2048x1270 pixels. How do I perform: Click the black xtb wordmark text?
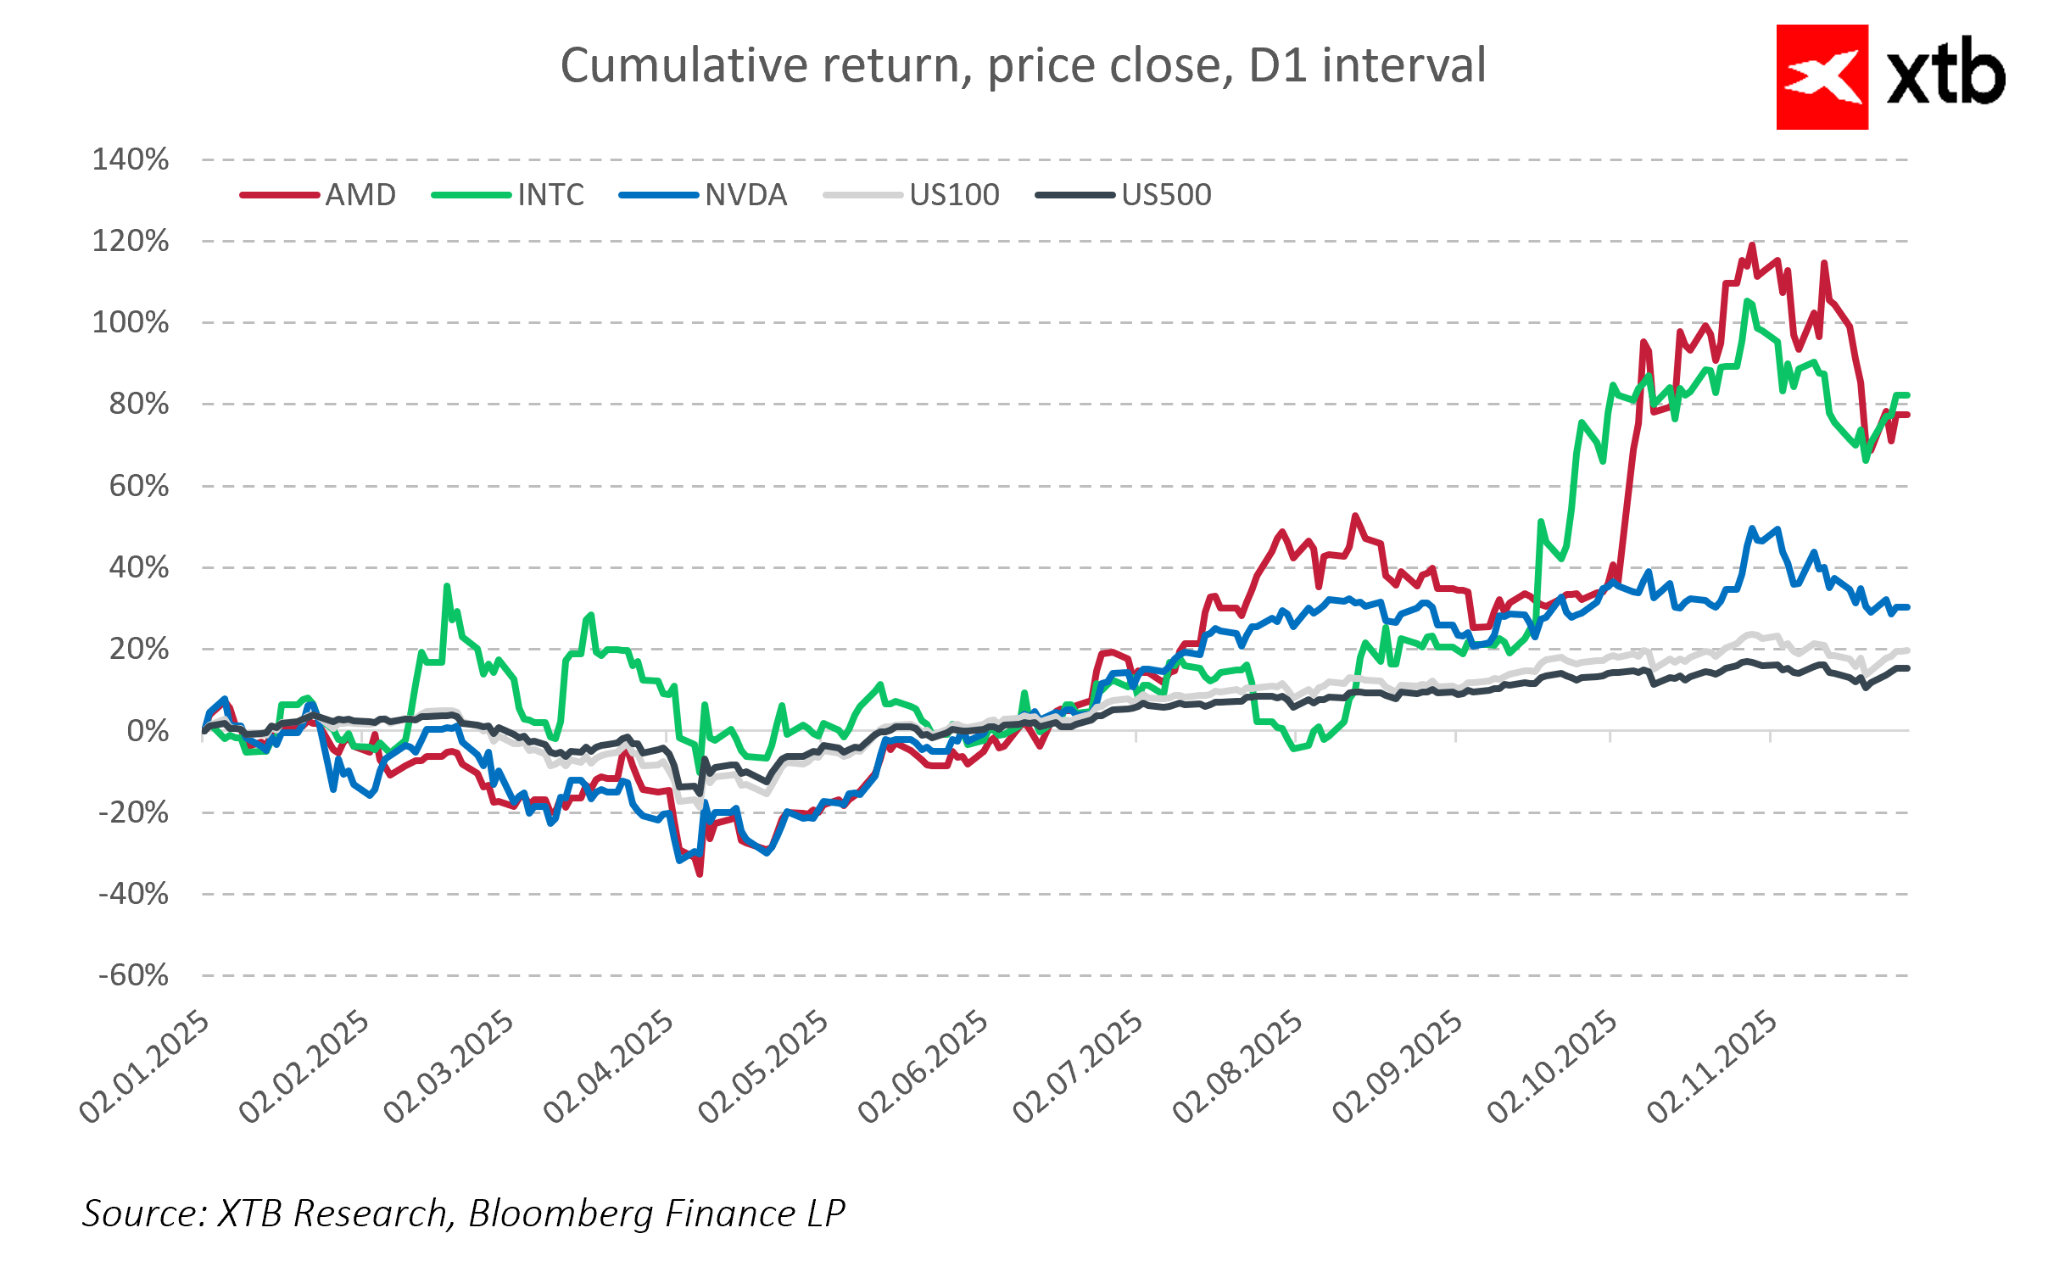[x=1945, y=73]
